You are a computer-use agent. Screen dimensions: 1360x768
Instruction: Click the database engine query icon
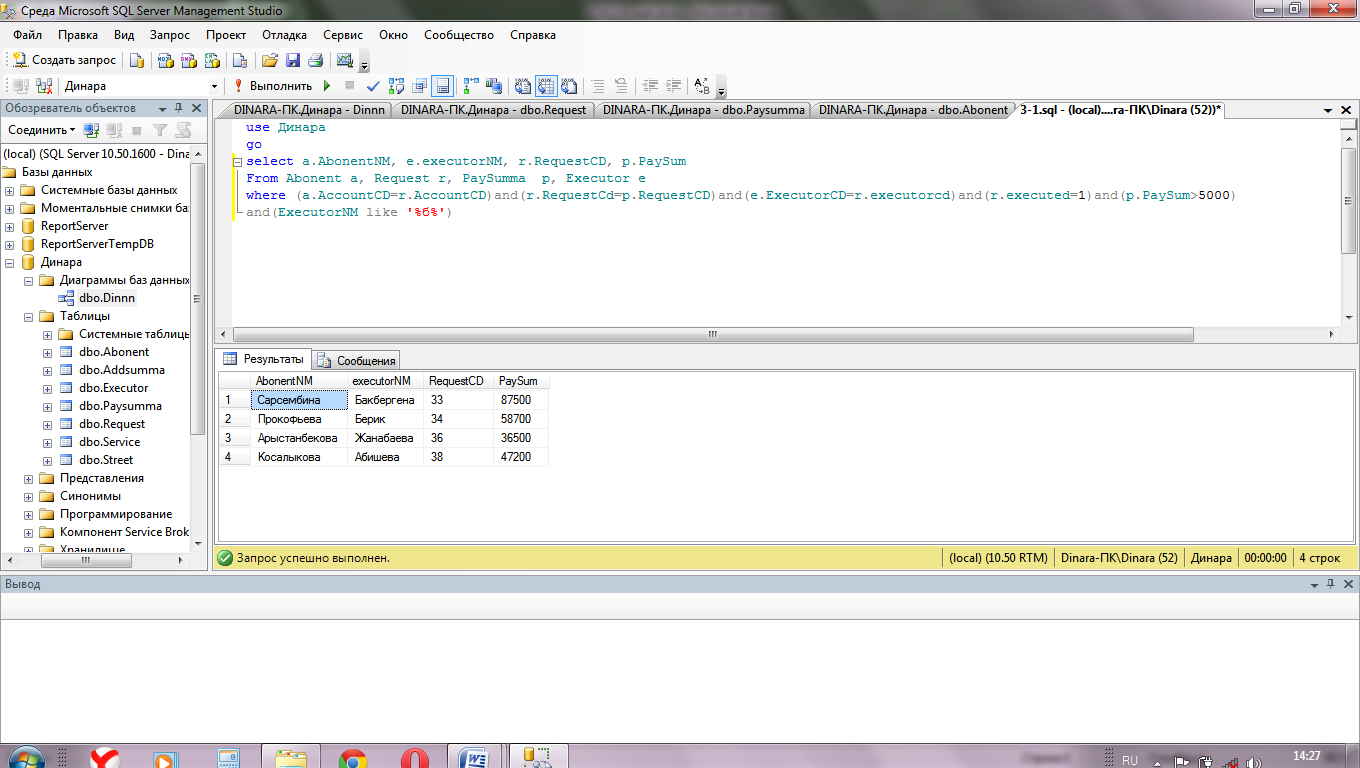(x=138, y=60)
